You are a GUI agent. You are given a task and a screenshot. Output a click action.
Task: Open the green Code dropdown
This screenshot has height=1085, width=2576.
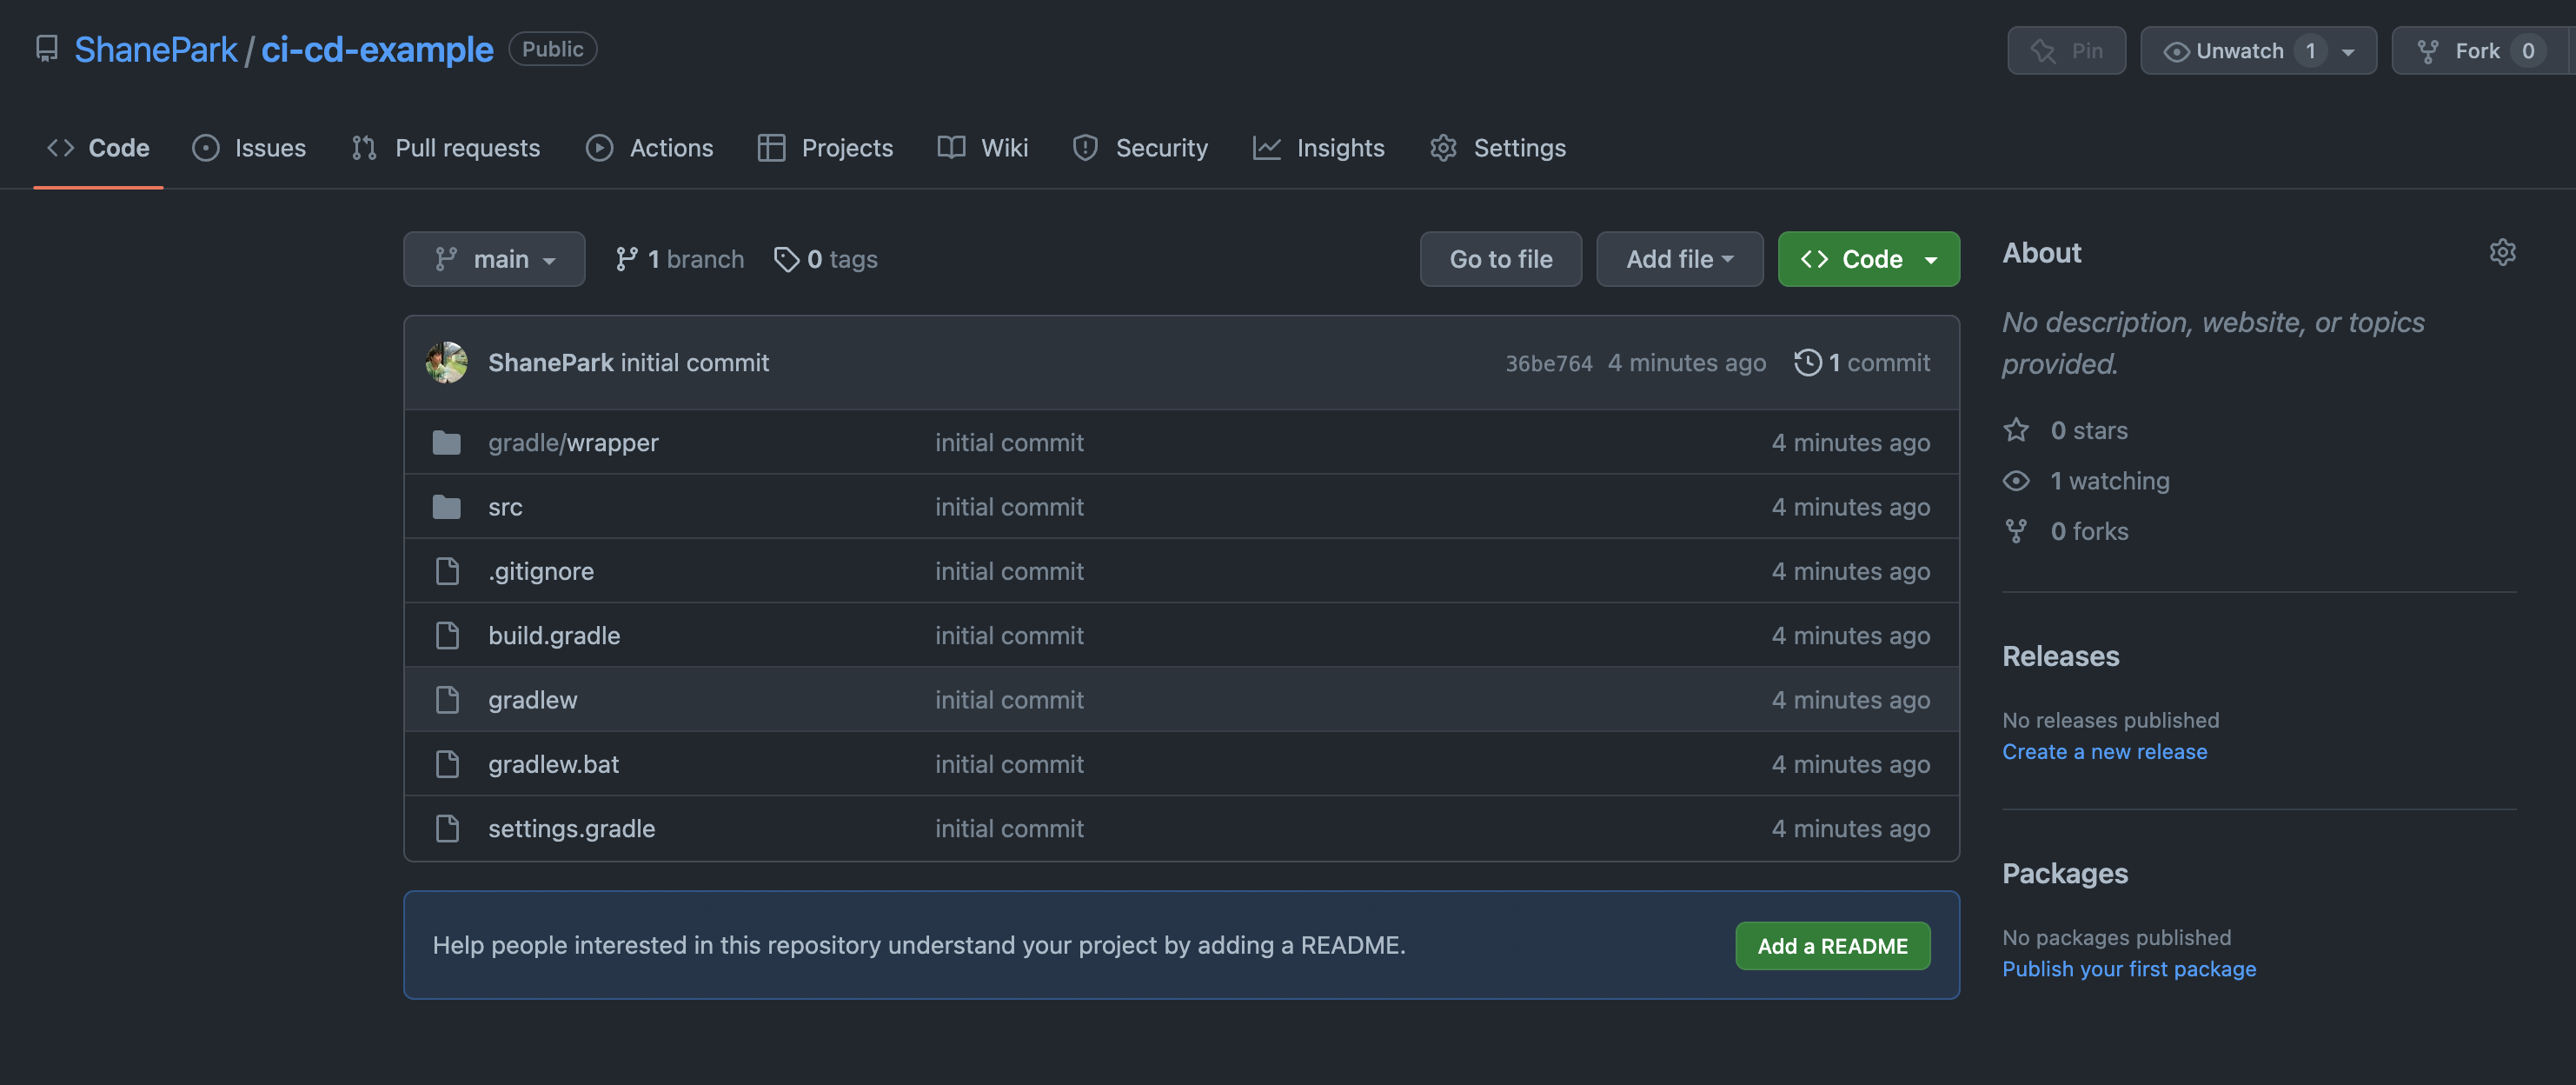(1868, 259)
